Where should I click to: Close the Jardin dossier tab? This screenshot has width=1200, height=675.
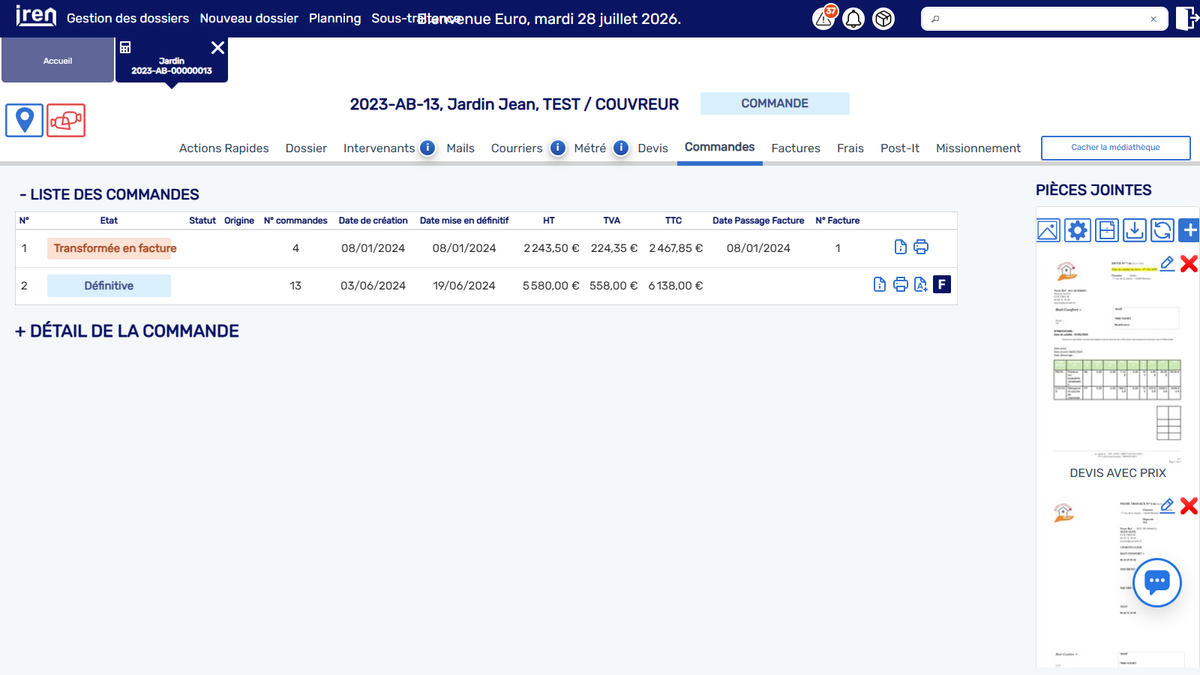218,48
